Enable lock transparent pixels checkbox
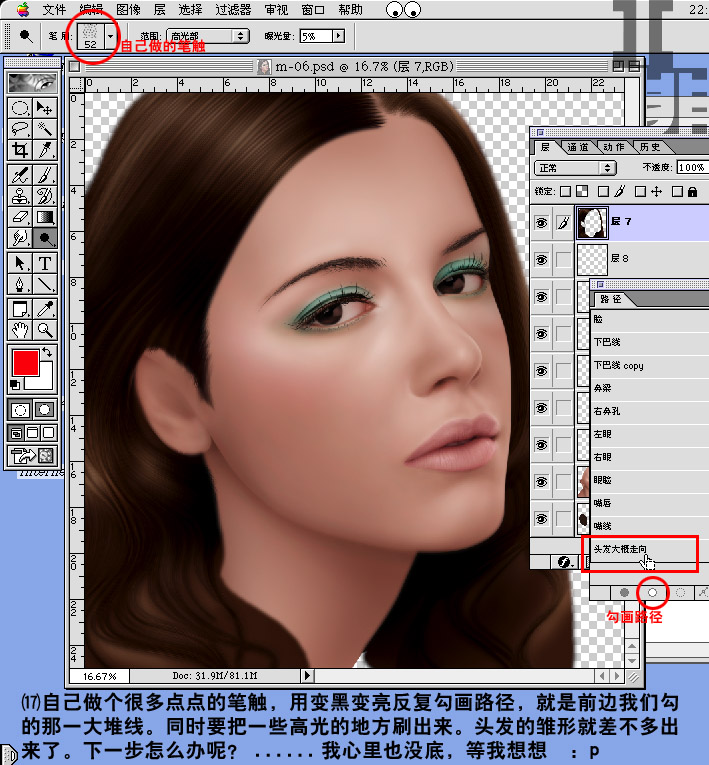Image resolution: width=709 pixels, height=765 pixels. 565,191
